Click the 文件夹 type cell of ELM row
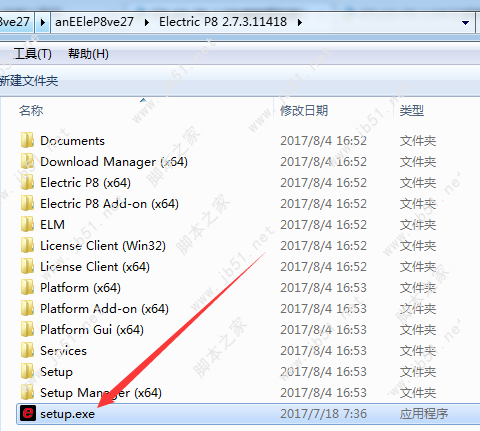Screen dimensions: 480x431 418,225
